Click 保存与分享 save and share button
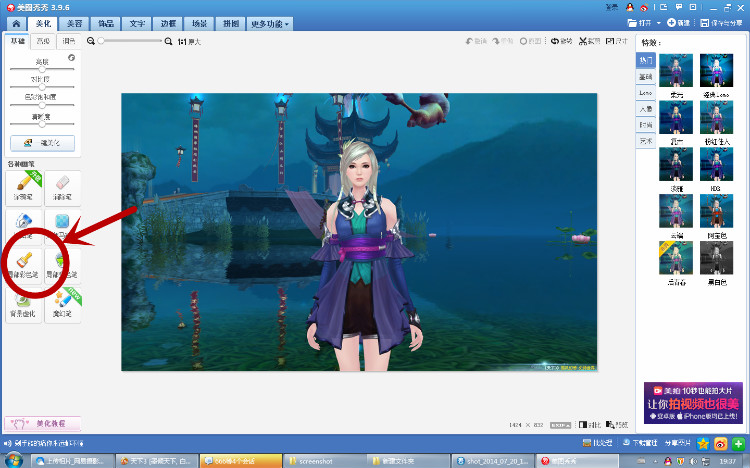Screen dimensions: 750x468 721,23
